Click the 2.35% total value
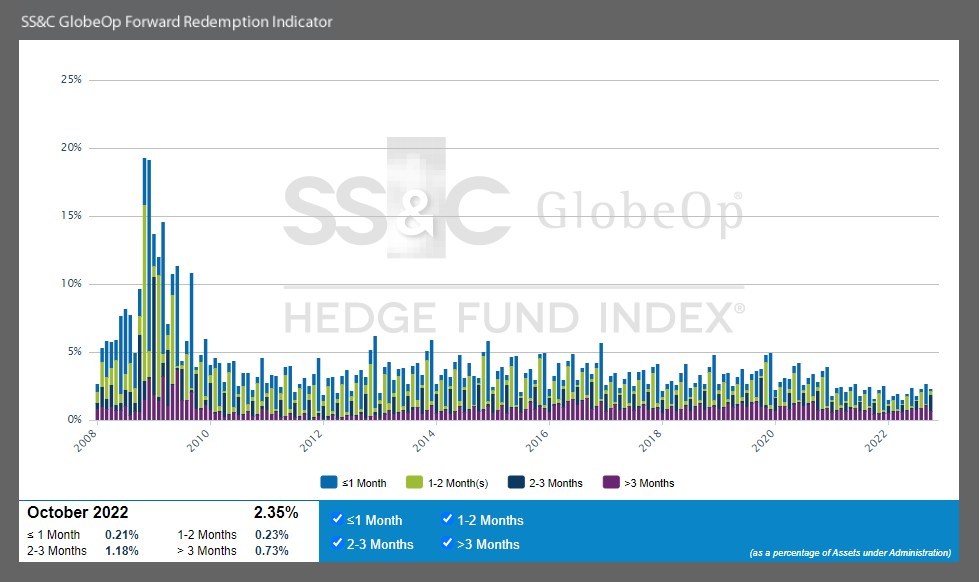This screenshot has width=980, height=582. pos(276,513)
